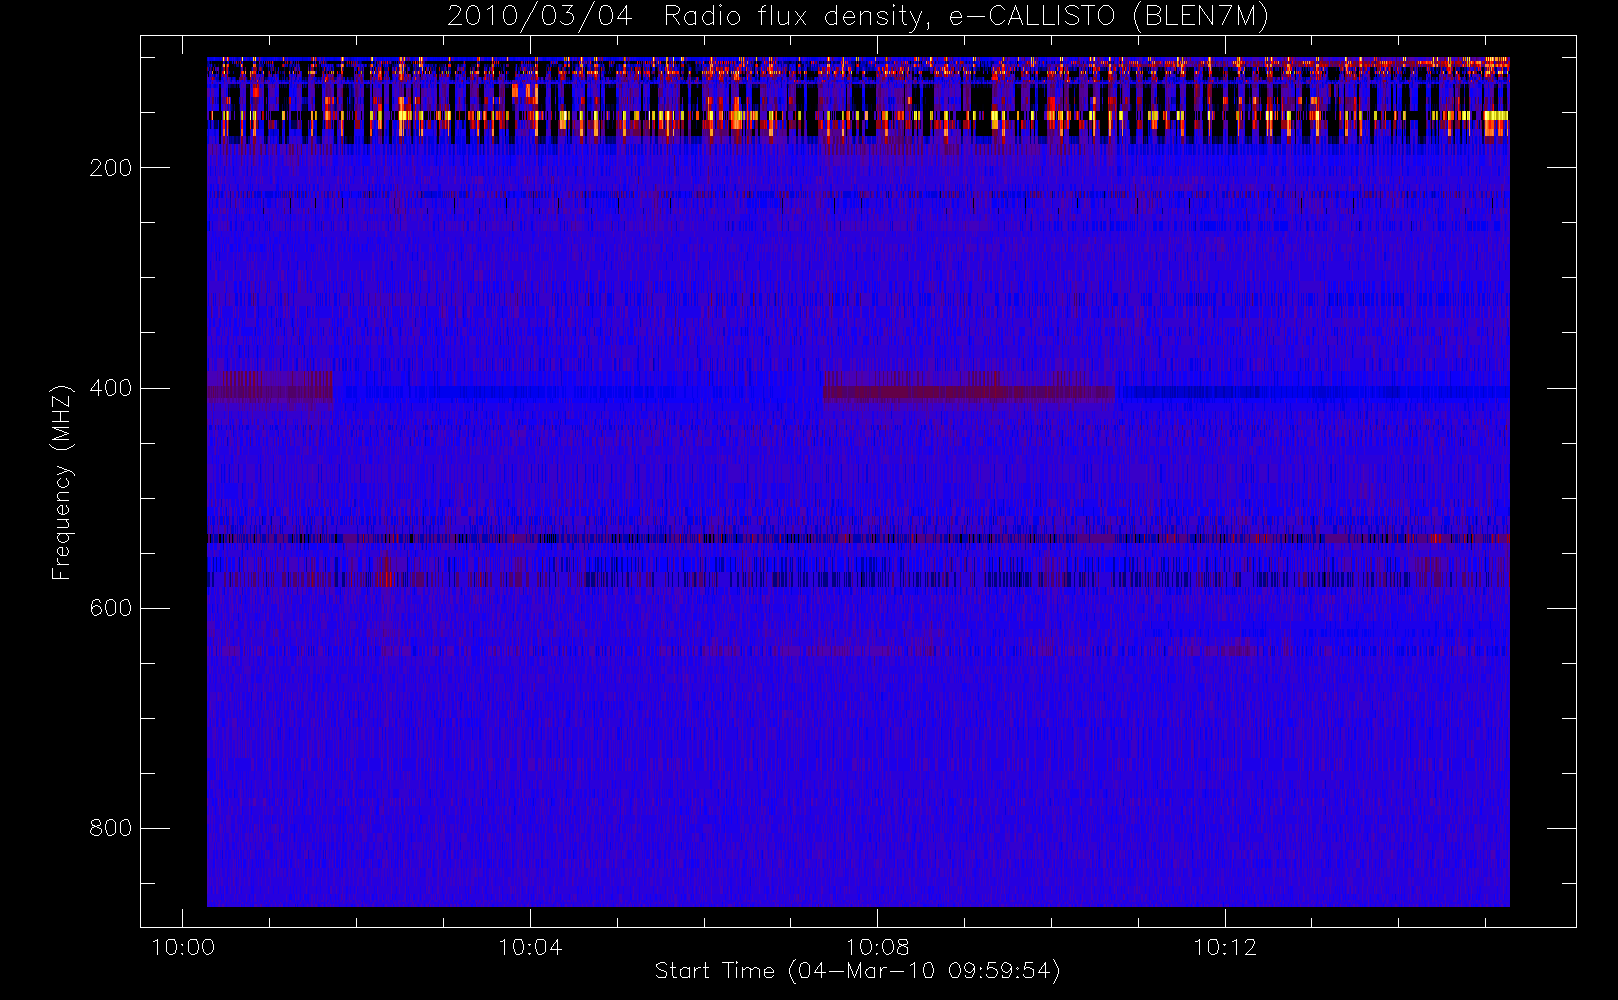Click the '10:04' time tick label

[530, 947]
